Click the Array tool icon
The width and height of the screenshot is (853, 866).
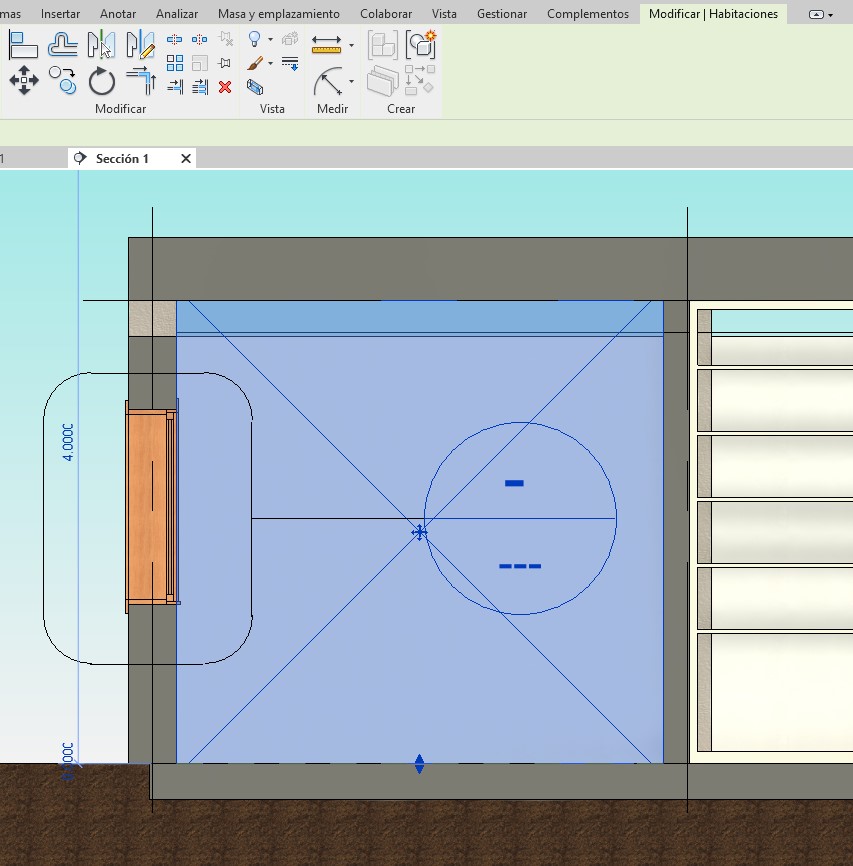click(175, 63)
